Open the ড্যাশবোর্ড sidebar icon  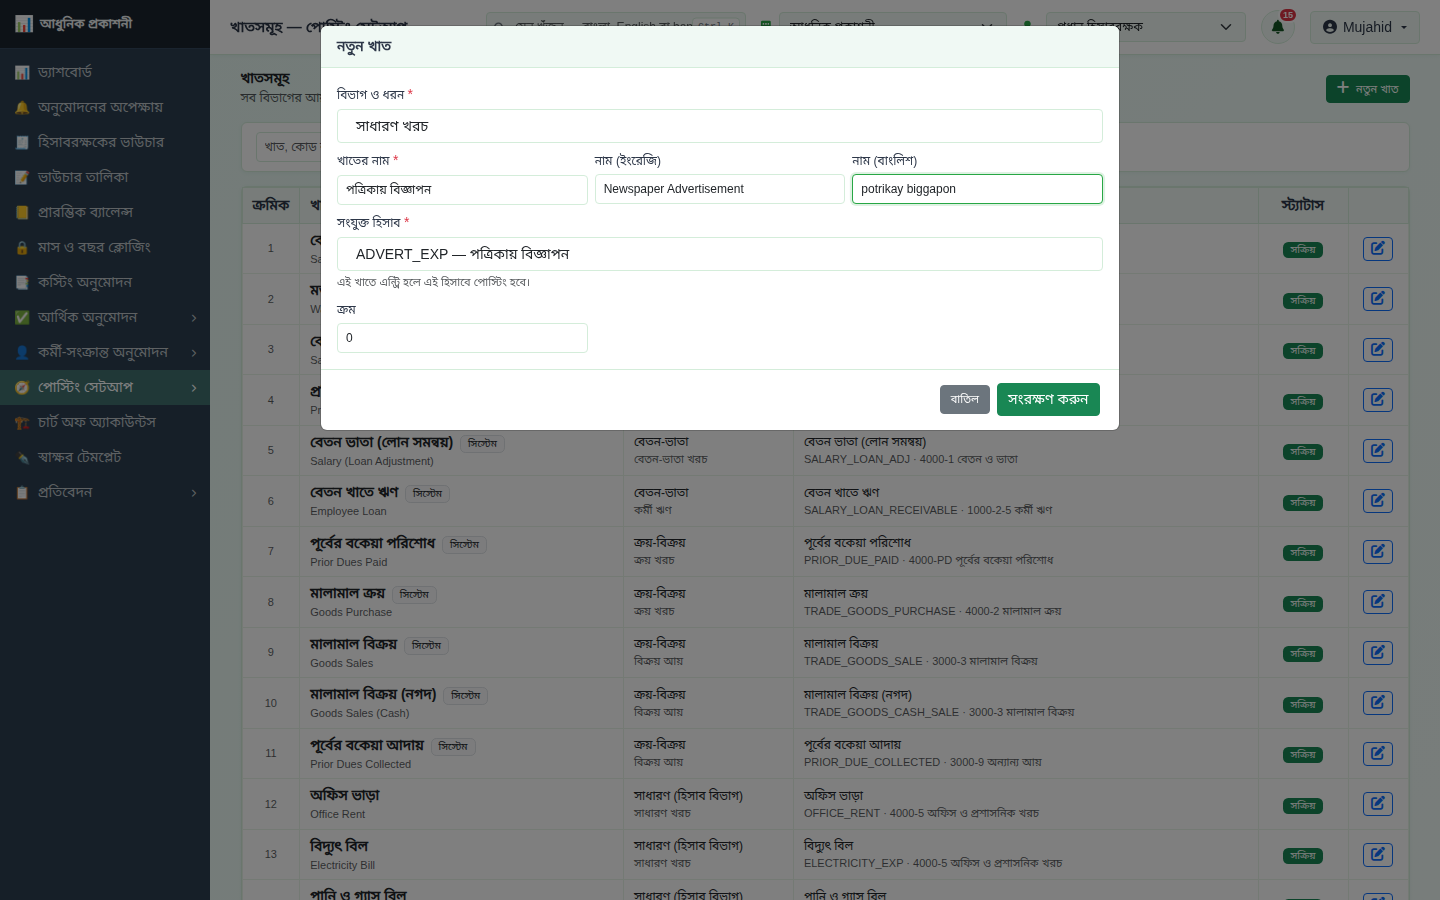[22, 72]
